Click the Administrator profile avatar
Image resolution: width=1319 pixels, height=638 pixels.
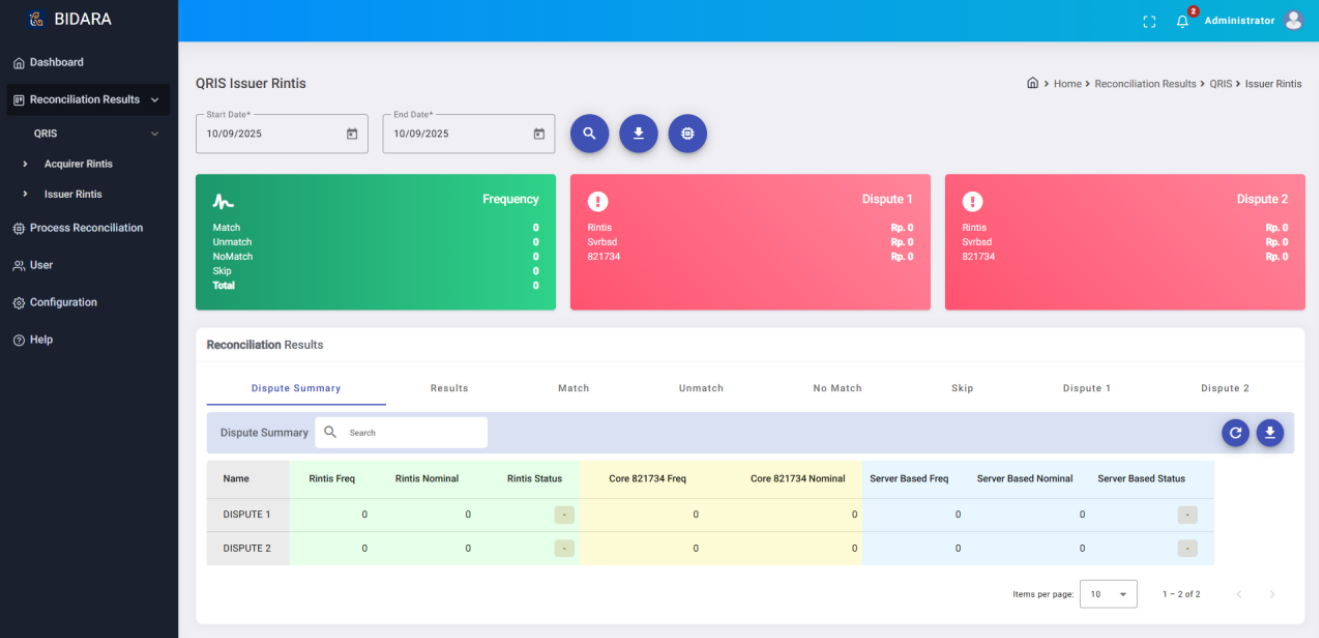point(1293,19)
